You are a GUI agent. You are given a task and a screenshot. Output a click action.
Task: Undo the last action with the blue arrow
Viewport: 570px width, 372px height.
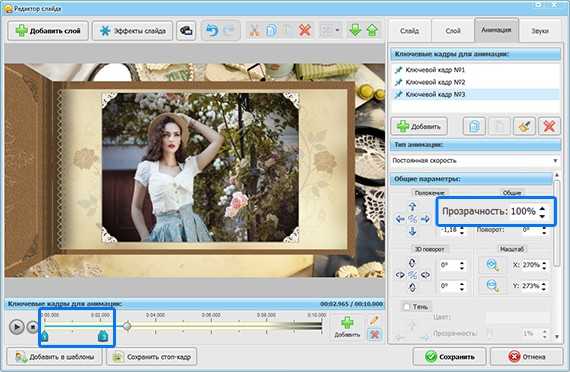tap(212, 31)
